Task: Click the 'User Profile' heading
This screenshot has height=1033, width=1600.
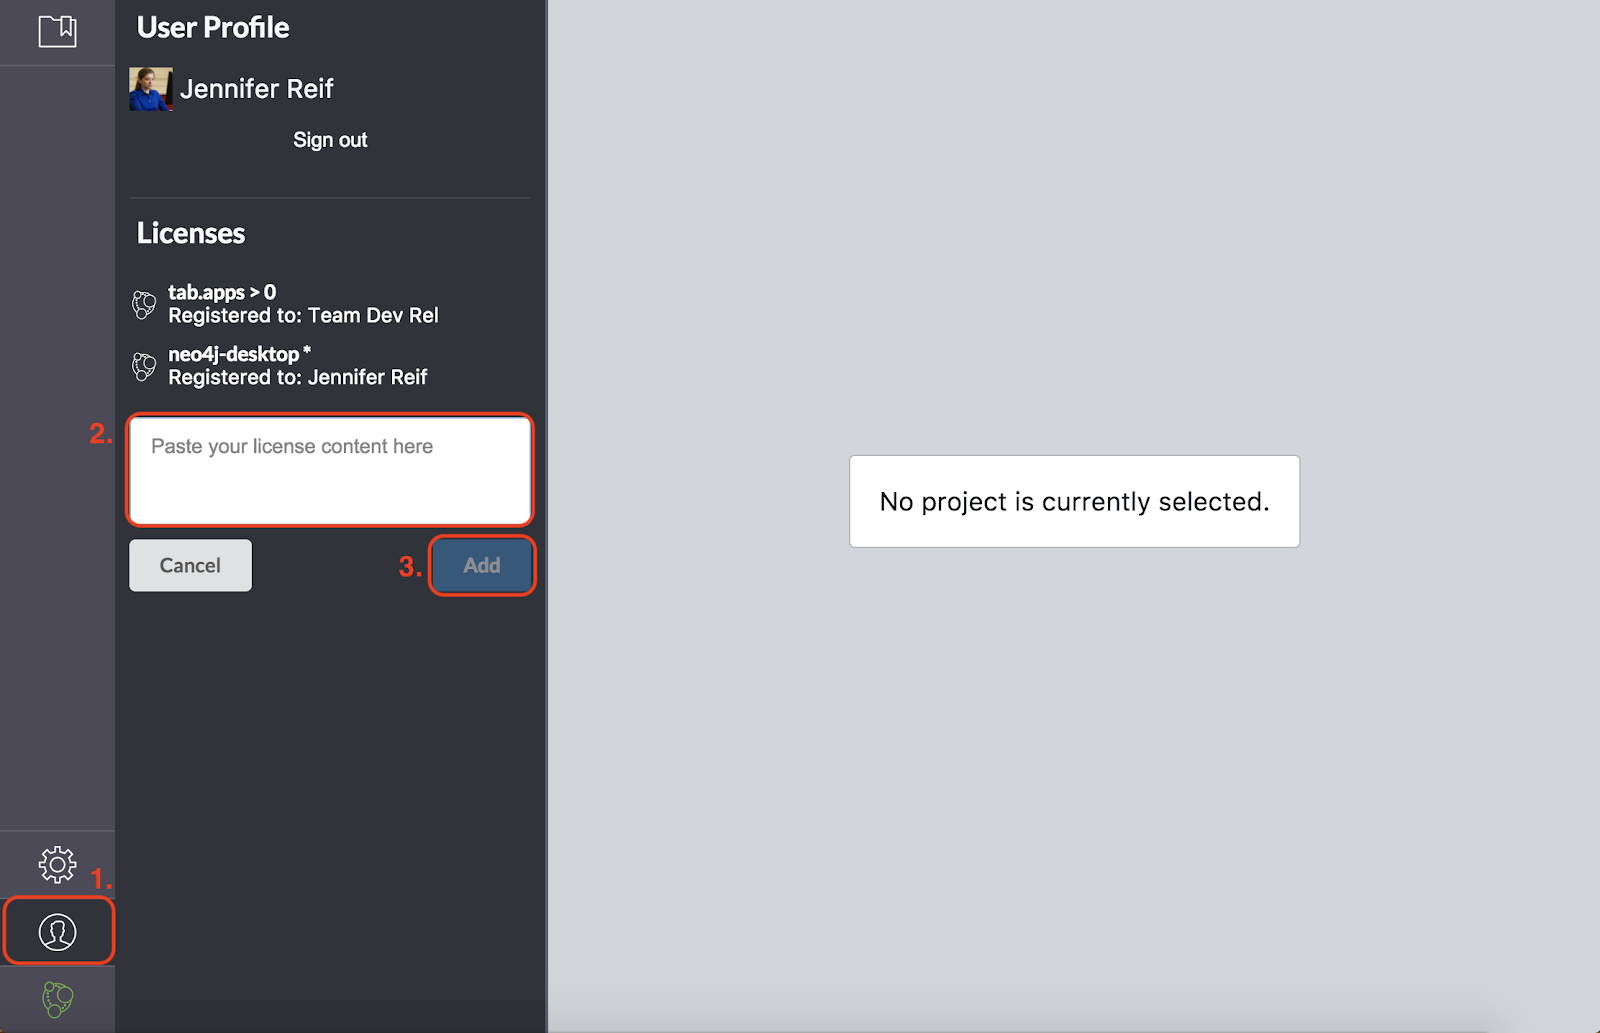Action: (213, 28)
